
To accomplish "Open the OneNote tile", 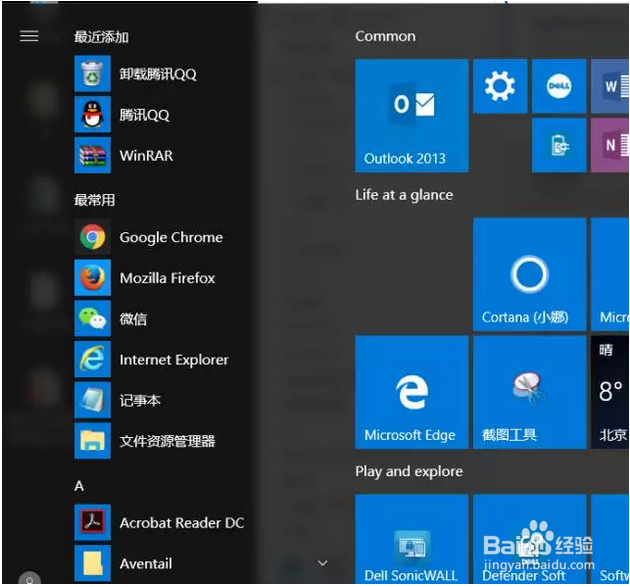I will pyautogui.click(x=610, y=145).
